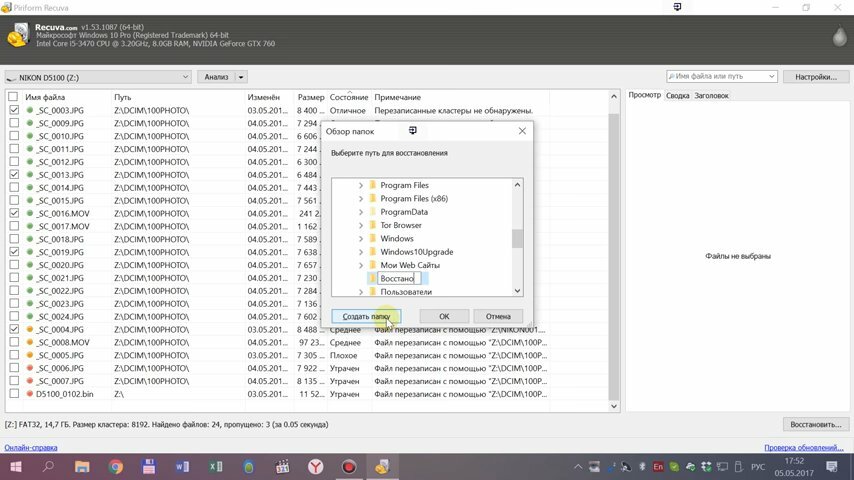Check the _SC_0008.MOV checkbox
This screenshot has height=480, width=854.
pos(14,343)
